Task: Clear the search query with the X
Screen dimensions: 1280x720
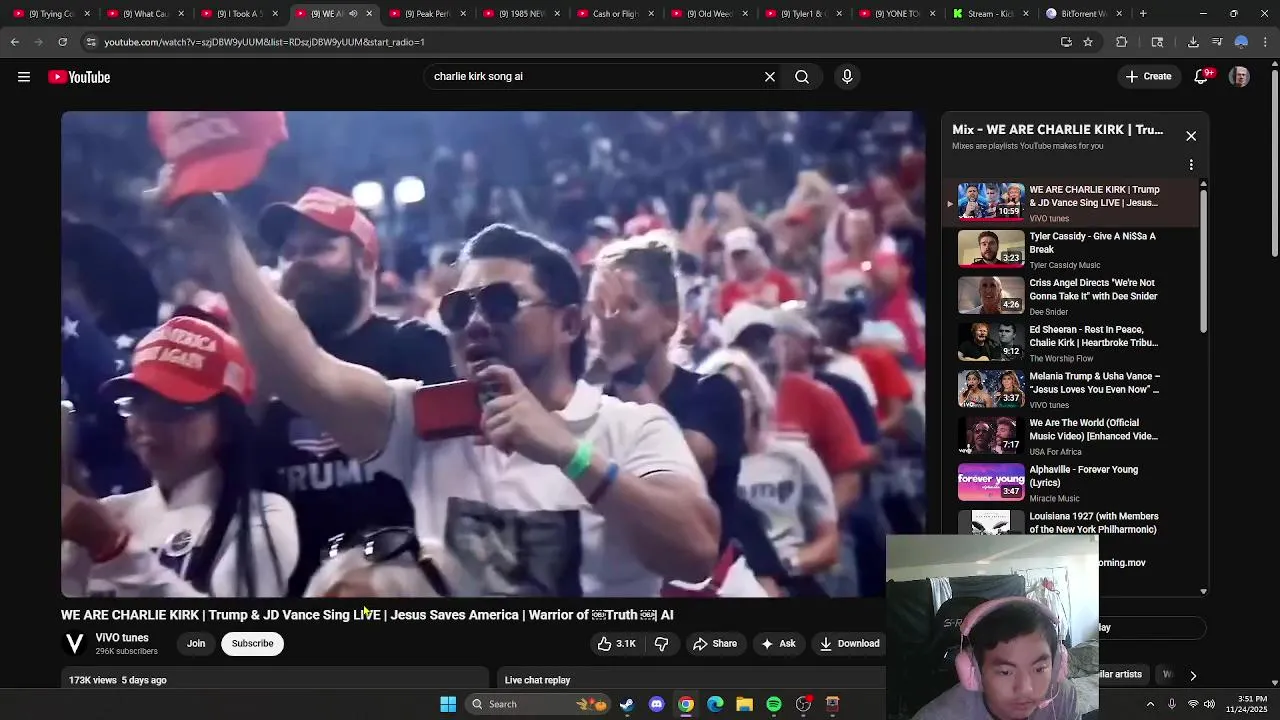Action: [x=770, y=77]
